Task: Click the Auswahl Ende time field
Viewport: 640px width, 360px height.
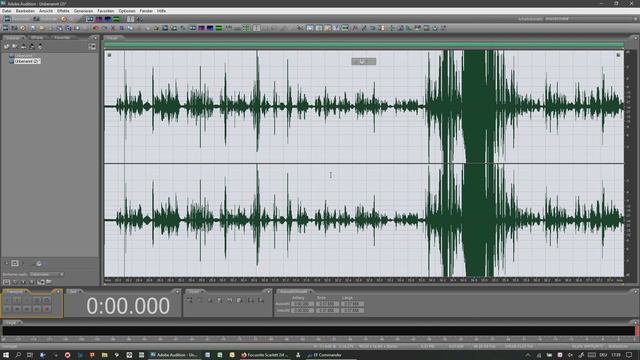Action: coord(327,304)
